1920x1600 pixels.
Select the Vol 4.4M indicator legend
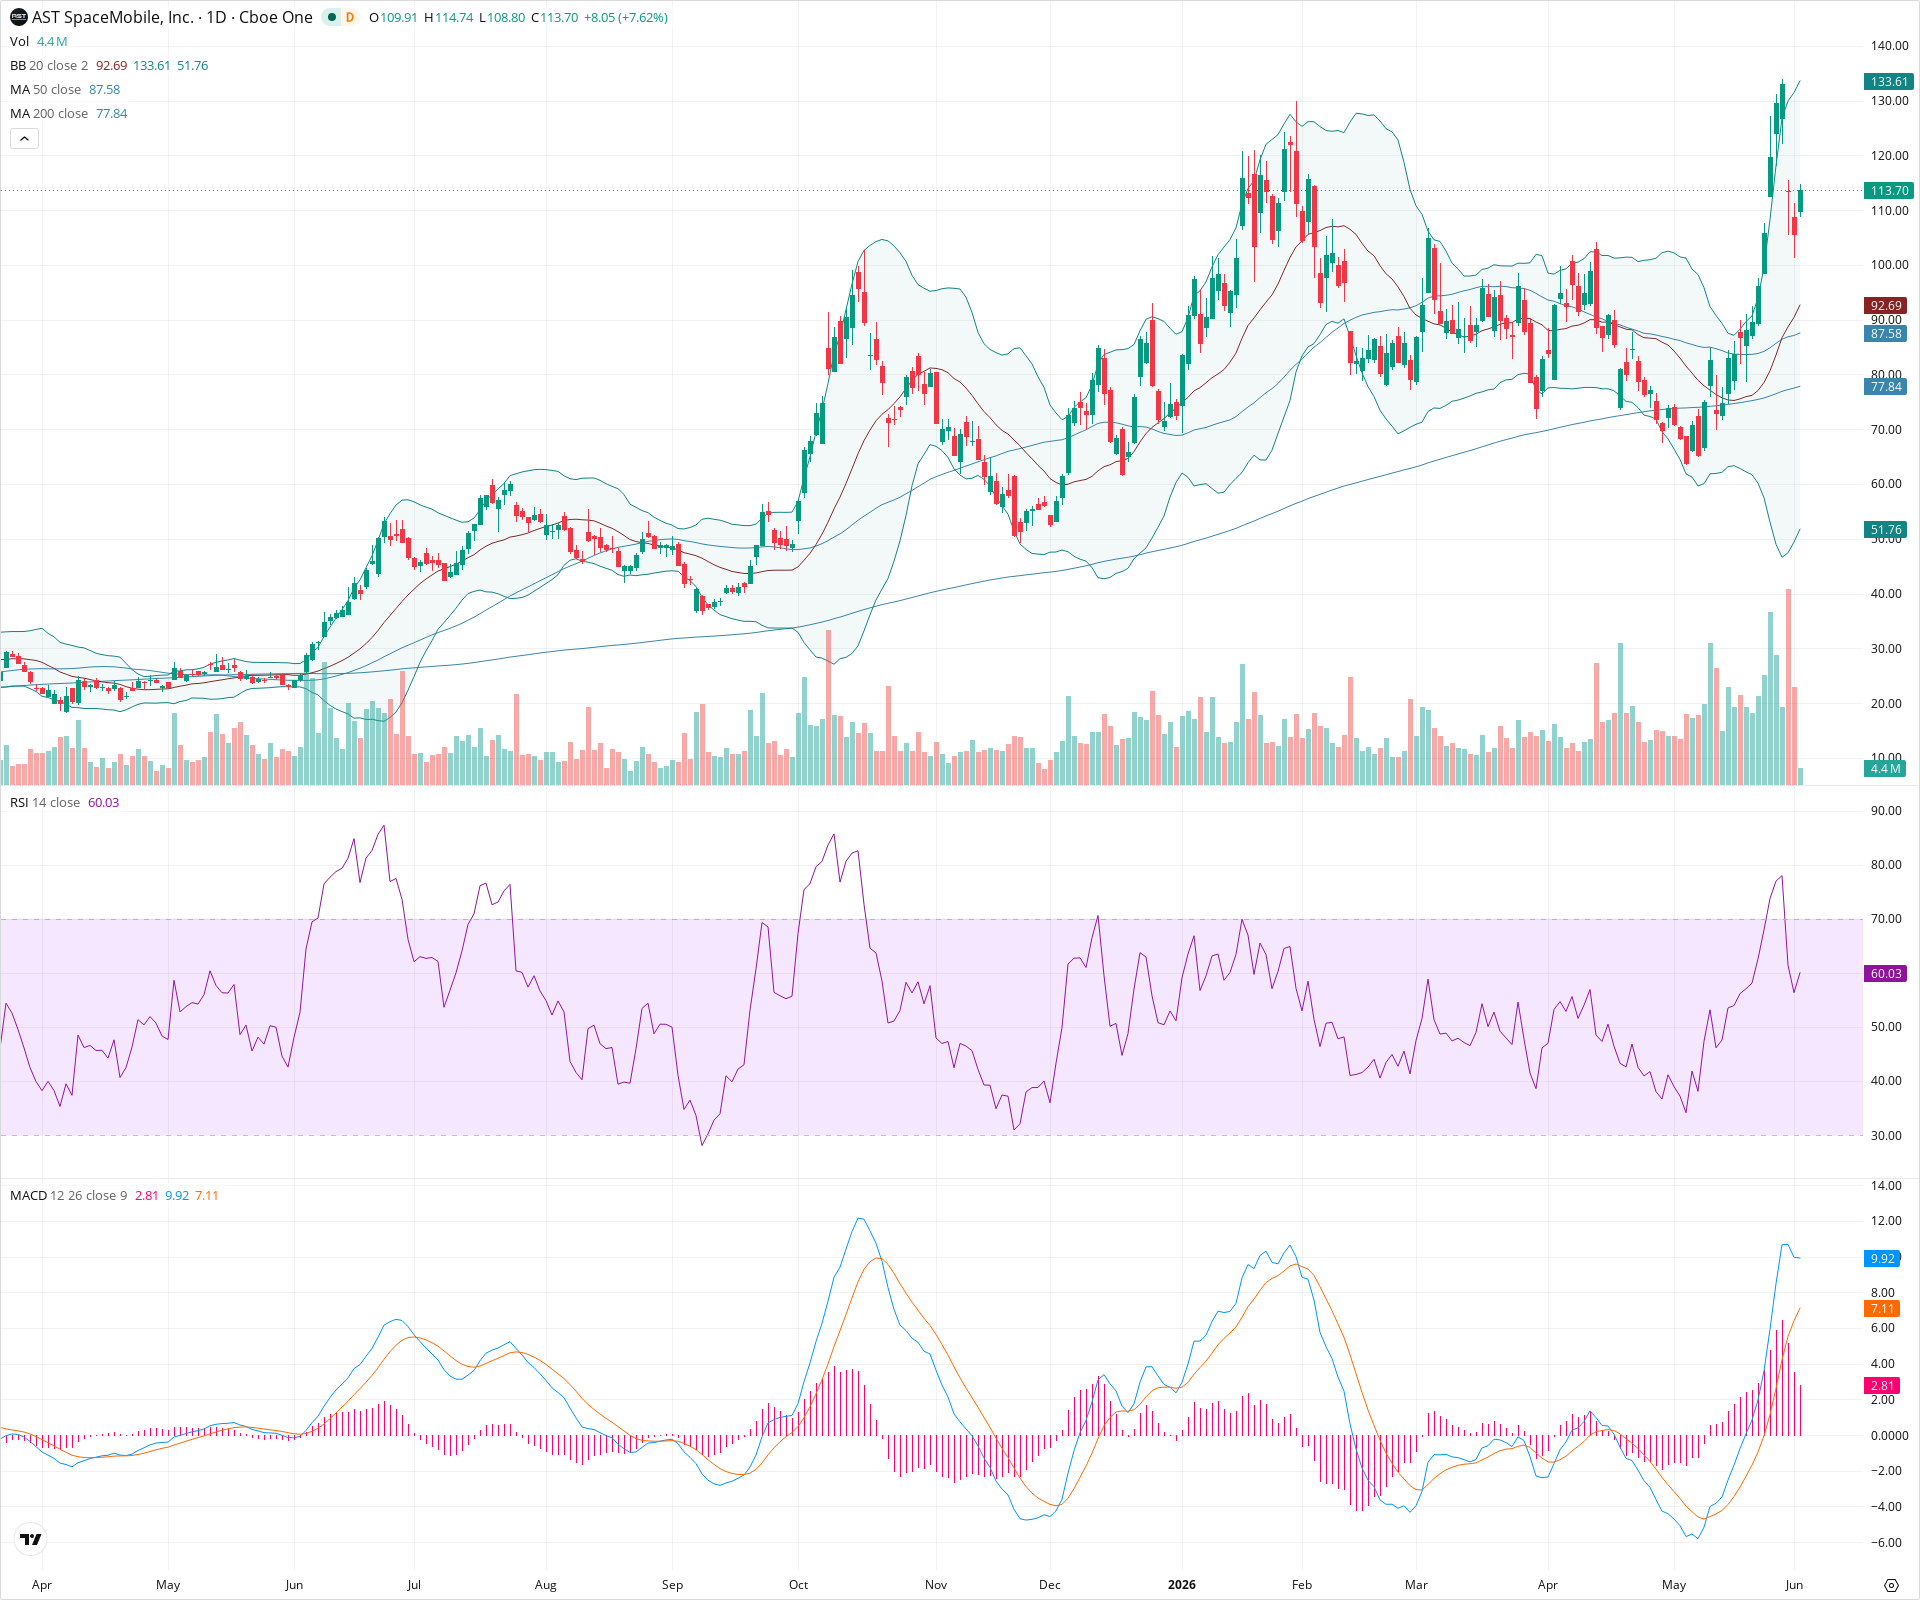pyautogui.click(x=39, y=41)
